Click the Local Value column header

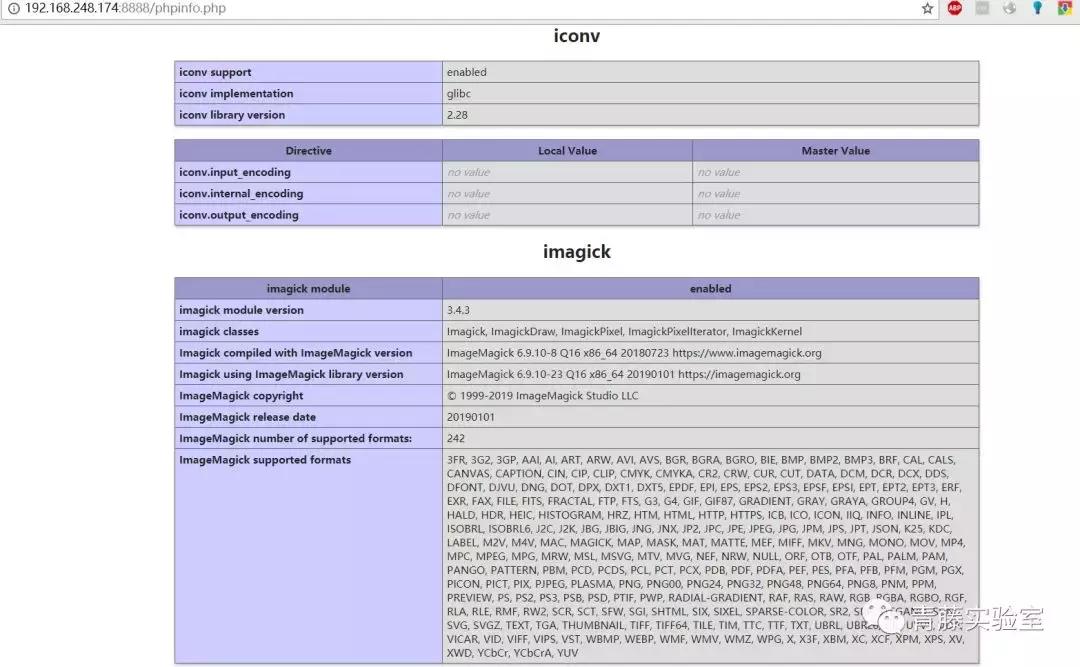(567, 151)
